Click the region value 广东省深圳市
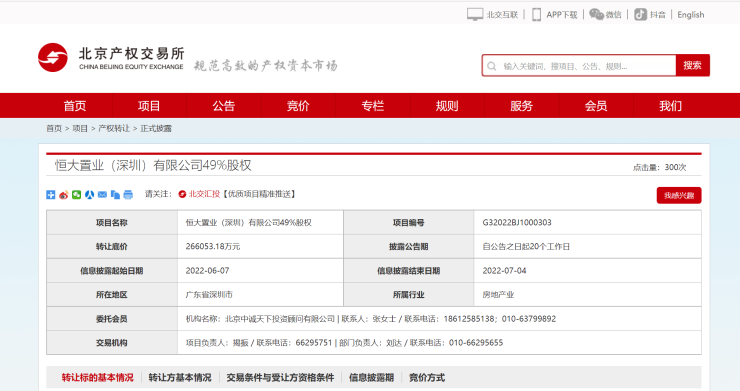Viewport: 740px width, 391px height. point(209,295)
